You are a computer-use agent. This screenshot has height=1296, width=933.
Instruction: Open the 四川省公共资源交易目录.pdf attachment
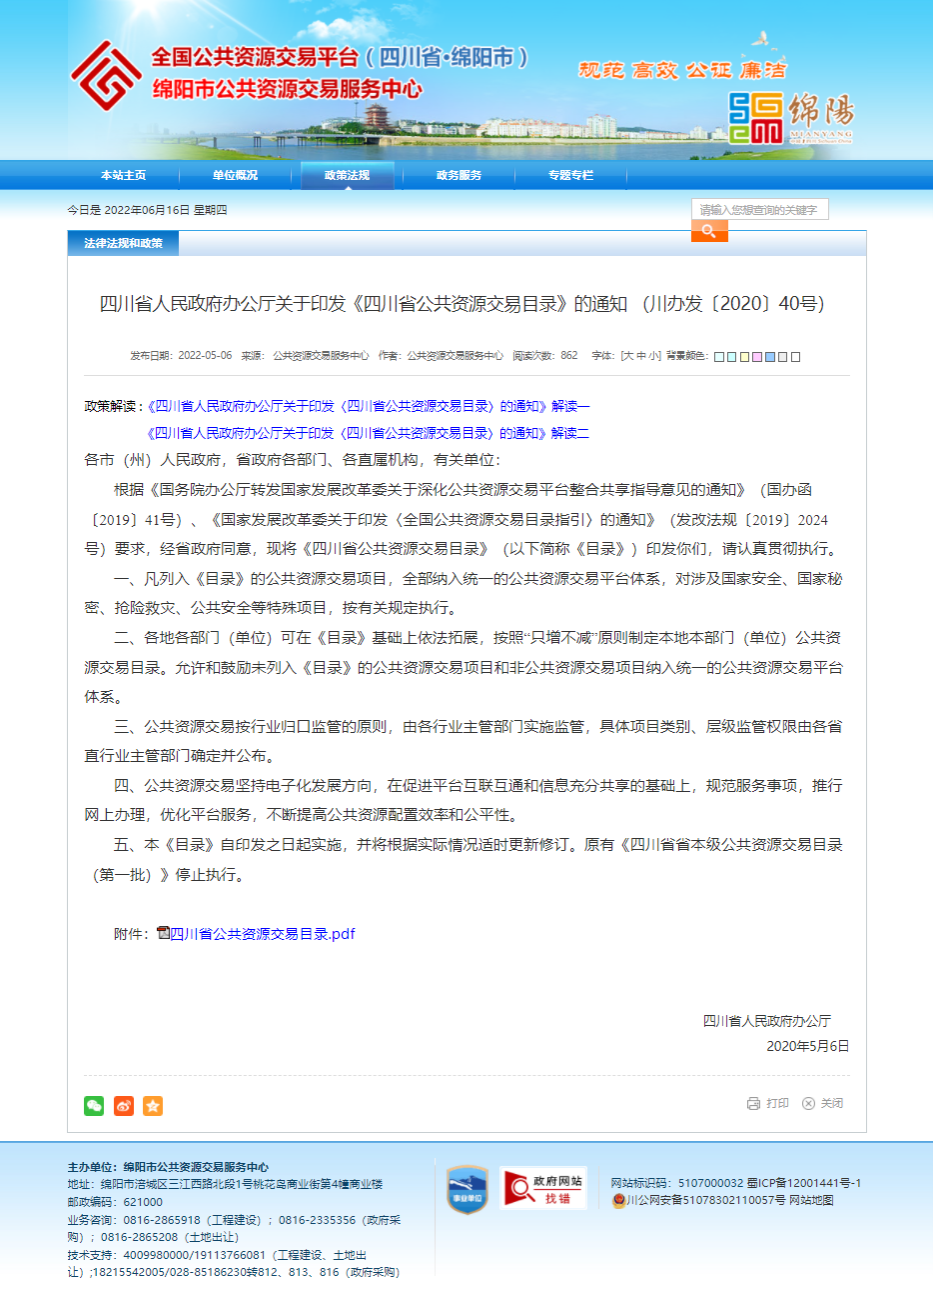(283, 934)
